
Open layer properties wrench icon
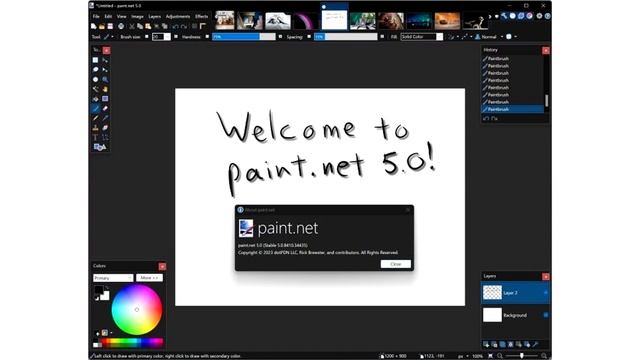[536, 344]
